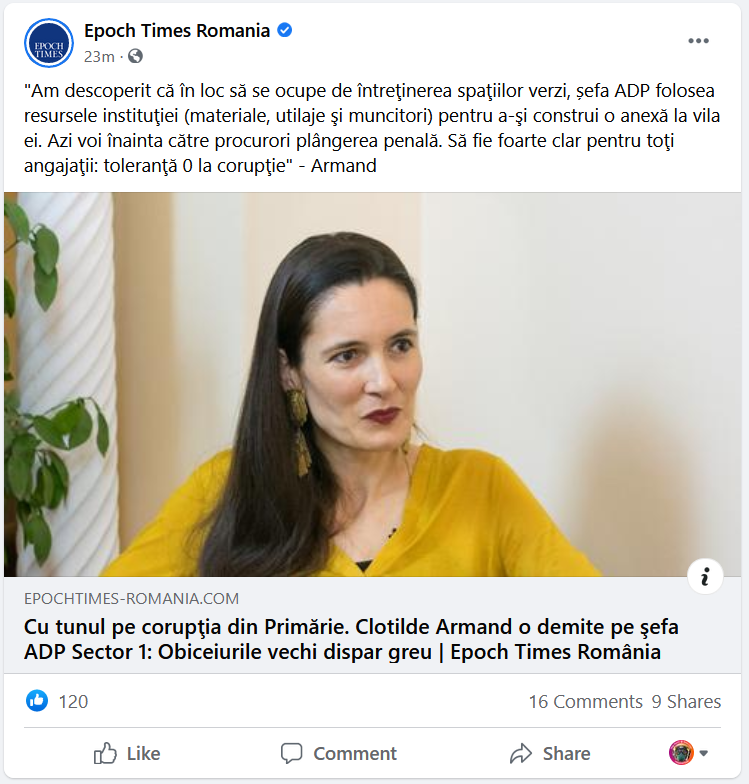Screen dimensions: 749x784
Task: Click the public globe privacy icon
Action: [x=135, y=56]
